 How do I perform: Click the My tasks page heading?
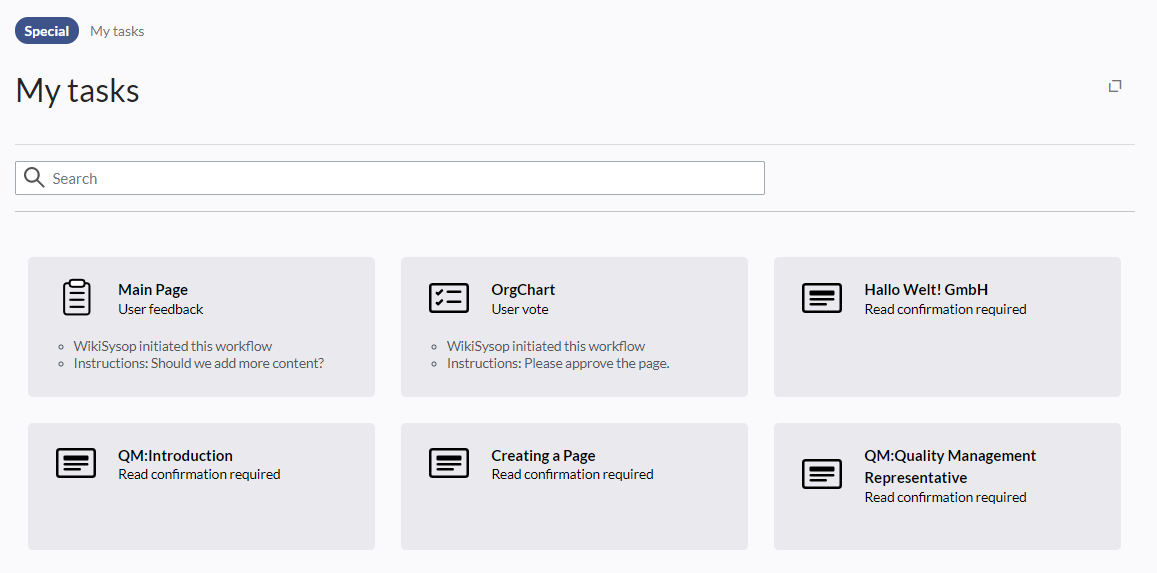click(77, 91)
